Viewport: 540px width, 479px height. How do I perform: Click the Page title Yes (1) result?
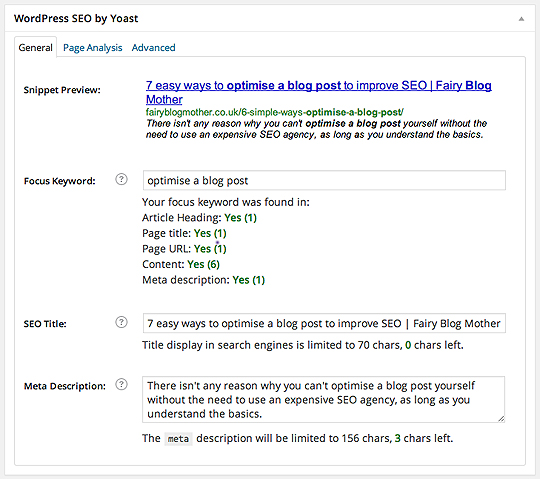210,233
